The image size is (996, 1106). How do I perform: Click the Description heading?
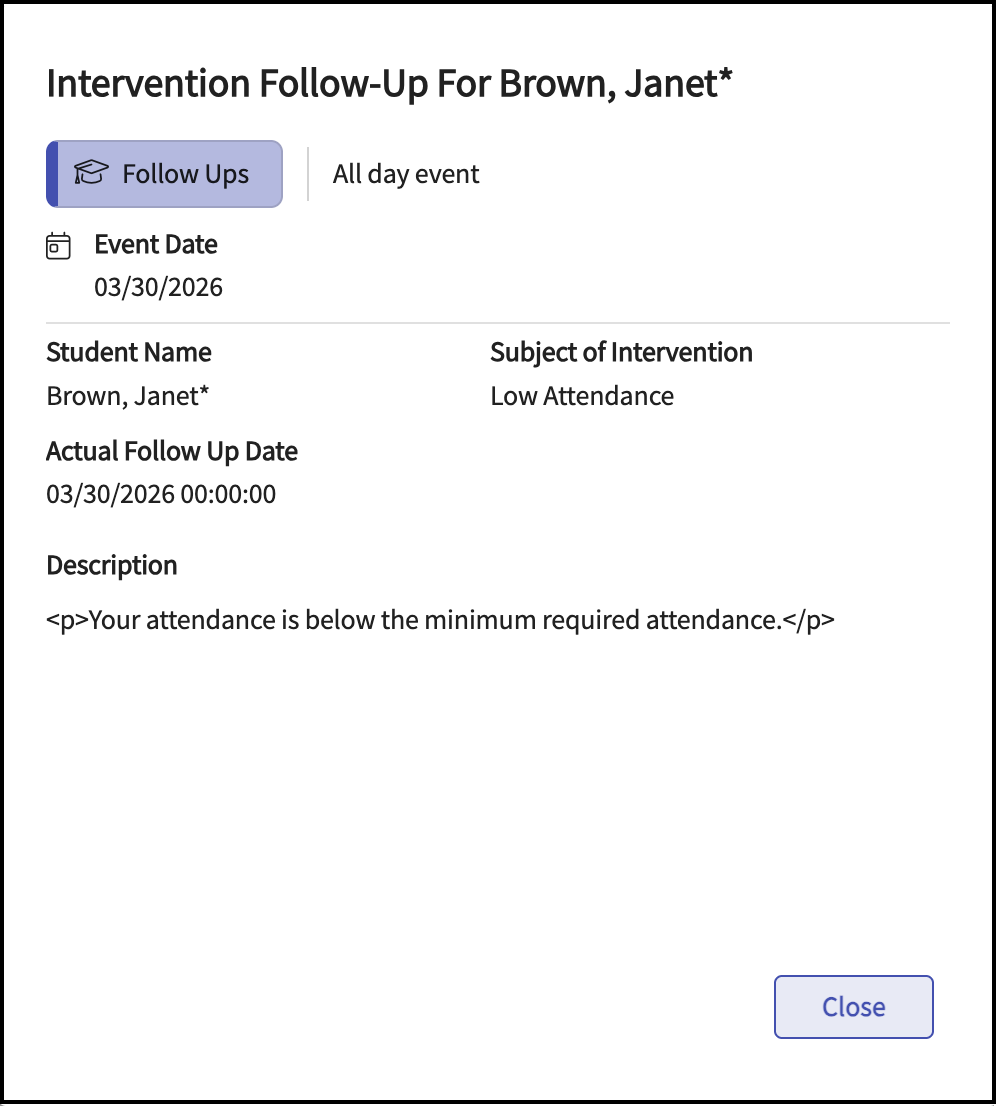[112, 565]
